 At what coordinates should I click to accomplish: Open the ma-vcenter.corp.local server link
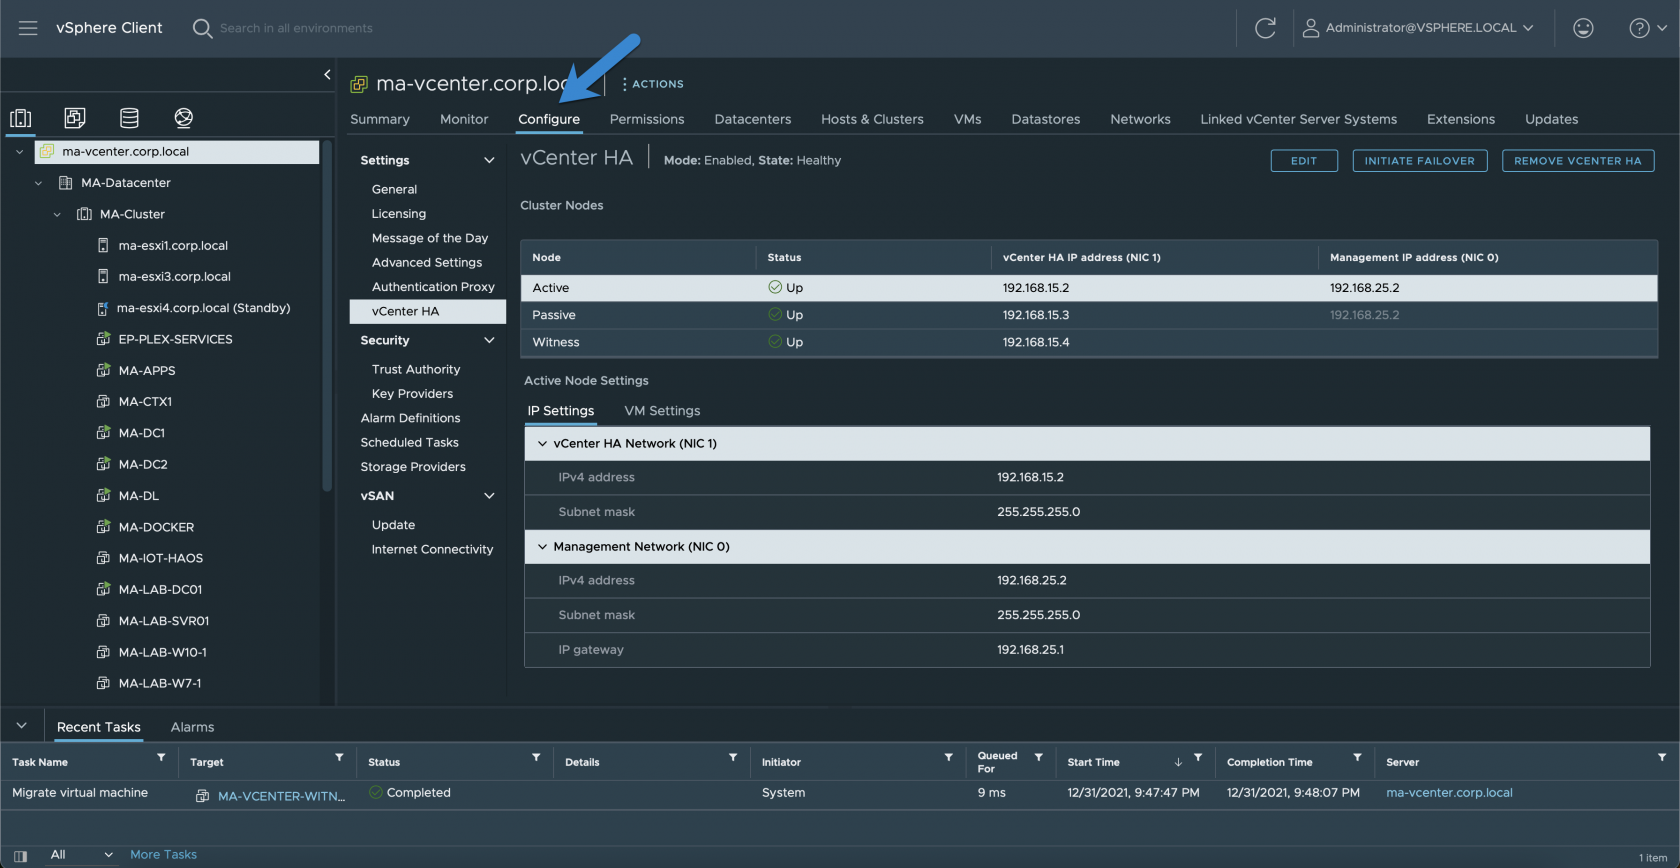pyautogui.click(x=1449, y=793)
